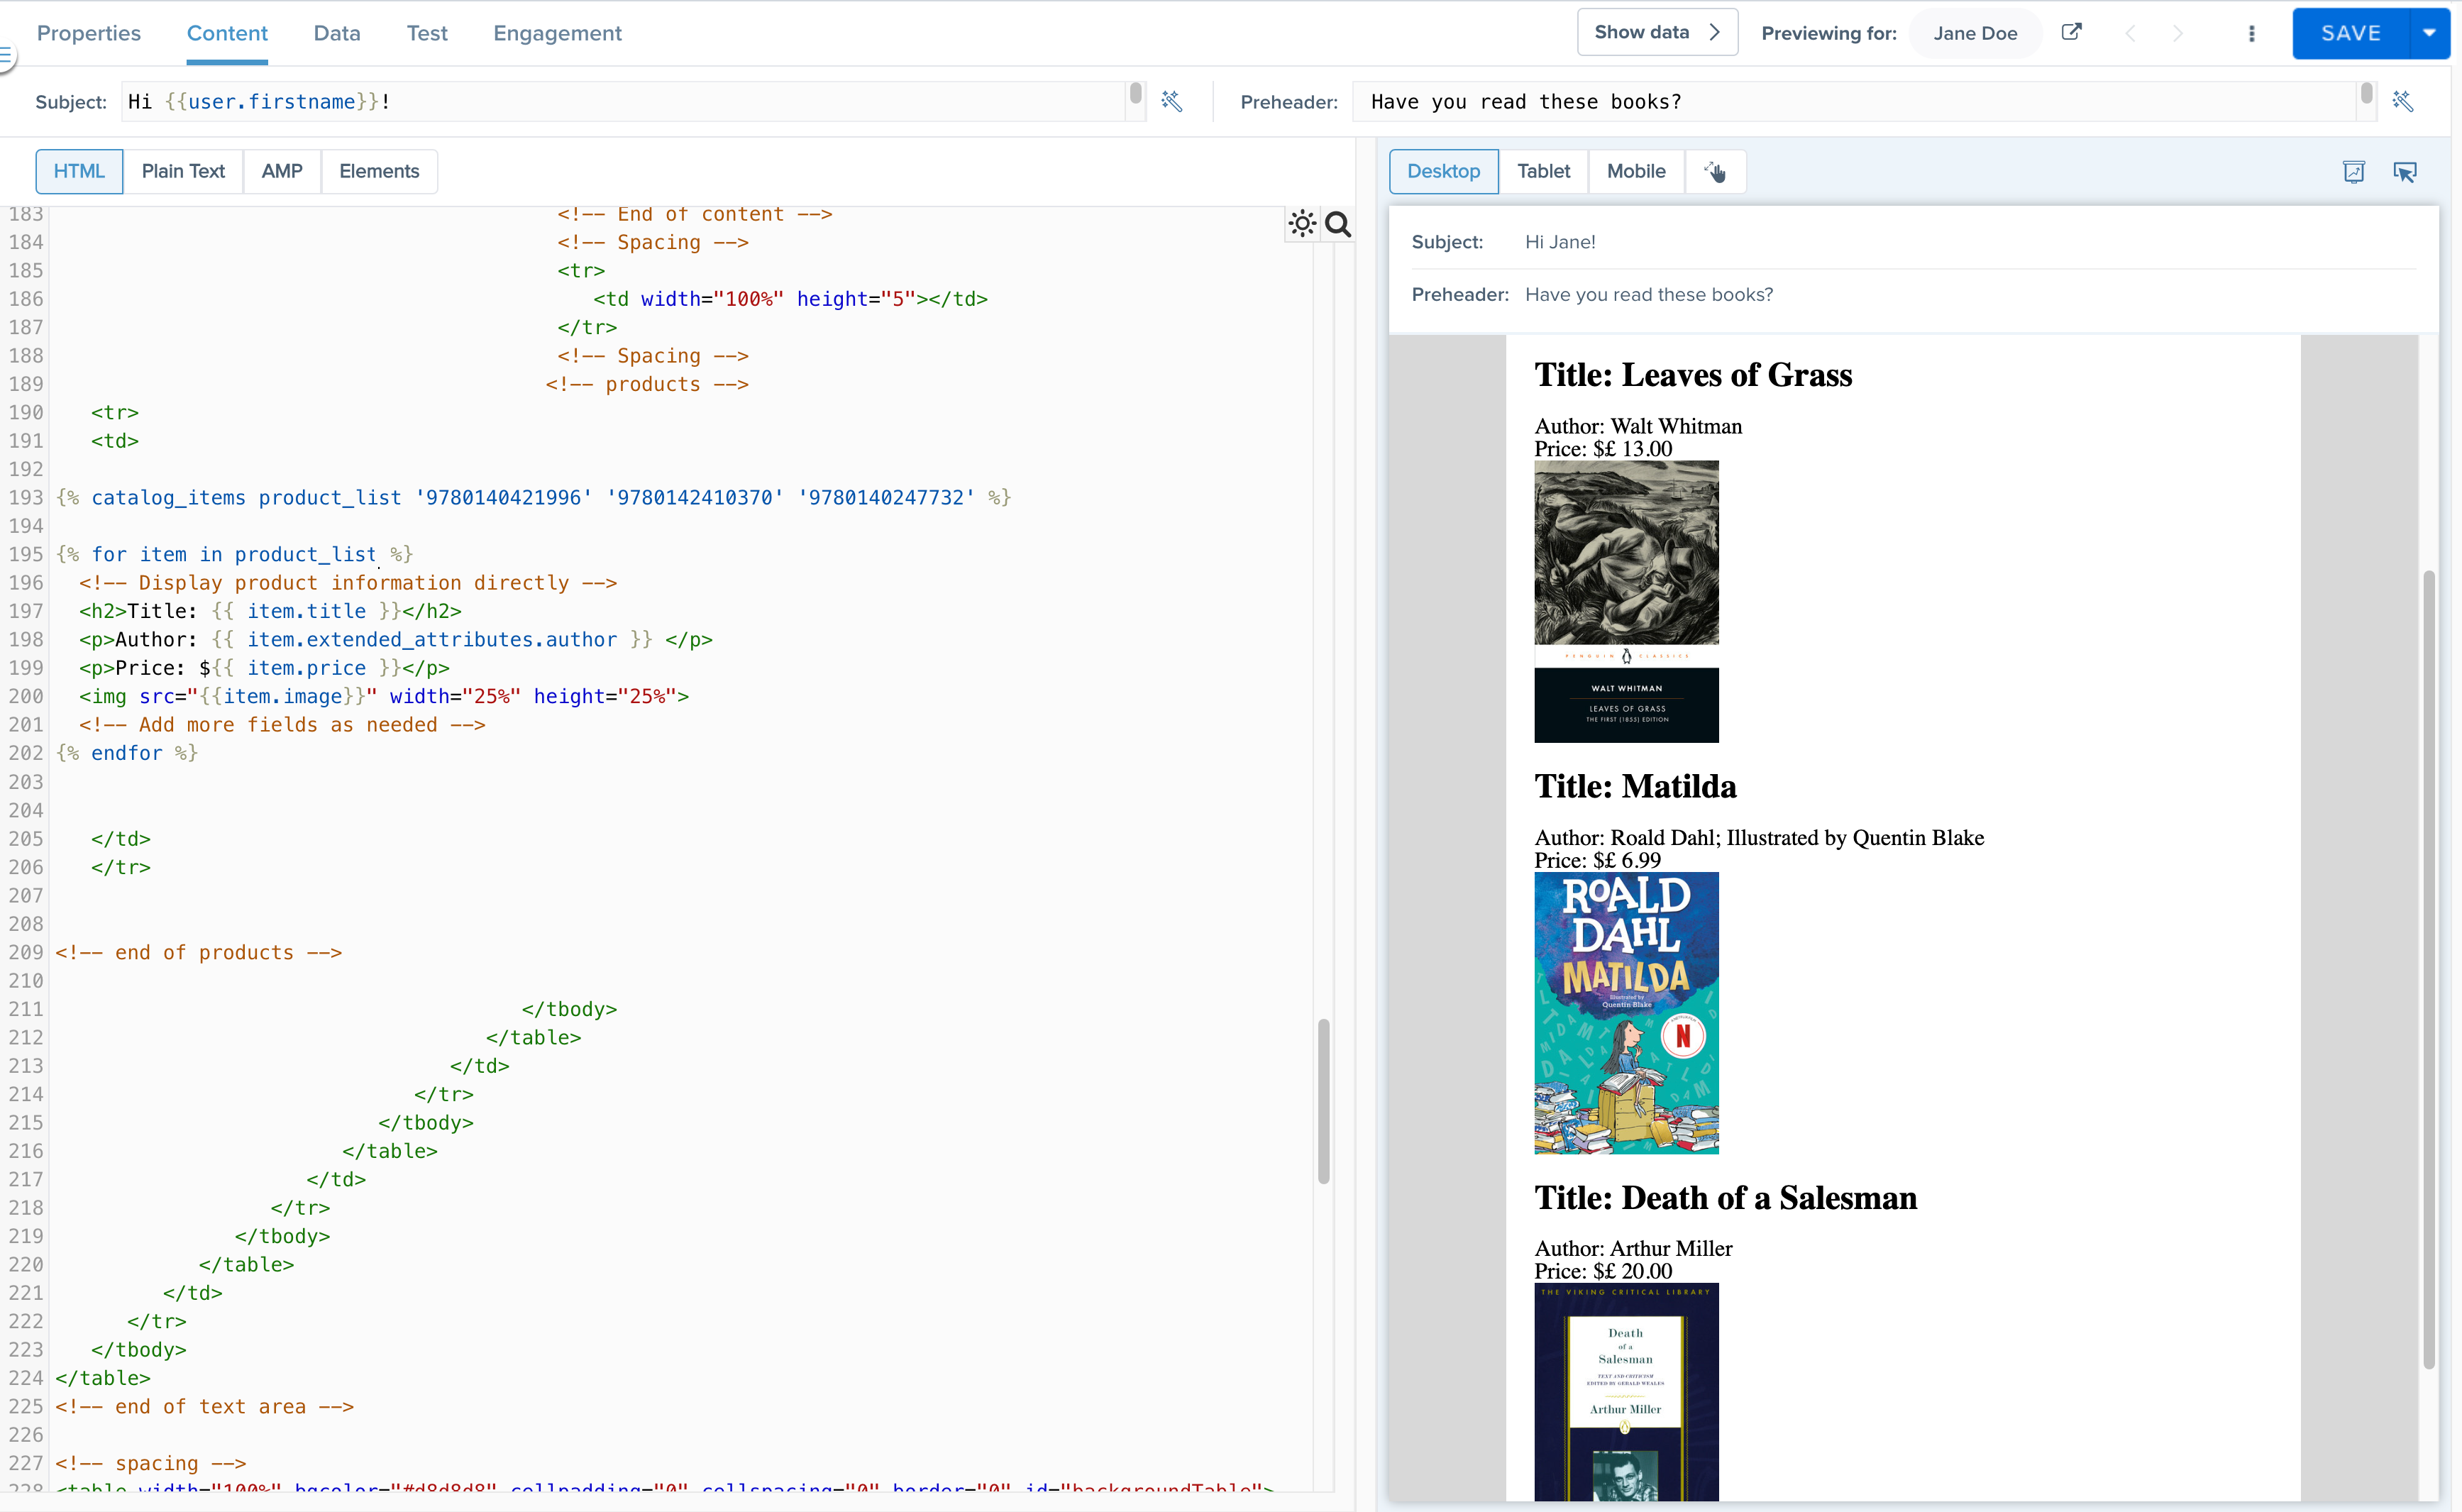Open the Engagement tab
Screen dimensions: 2462x1512
point(557,33)
